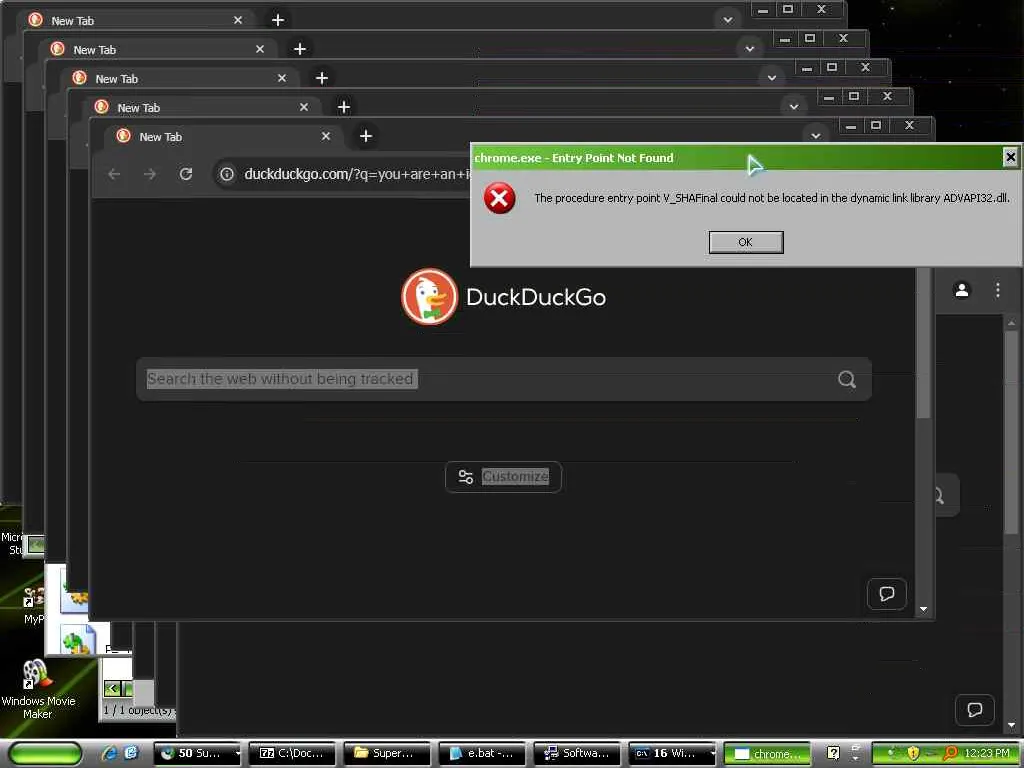Expand the '50 Su...' taskbar group

tap(197, 753)
